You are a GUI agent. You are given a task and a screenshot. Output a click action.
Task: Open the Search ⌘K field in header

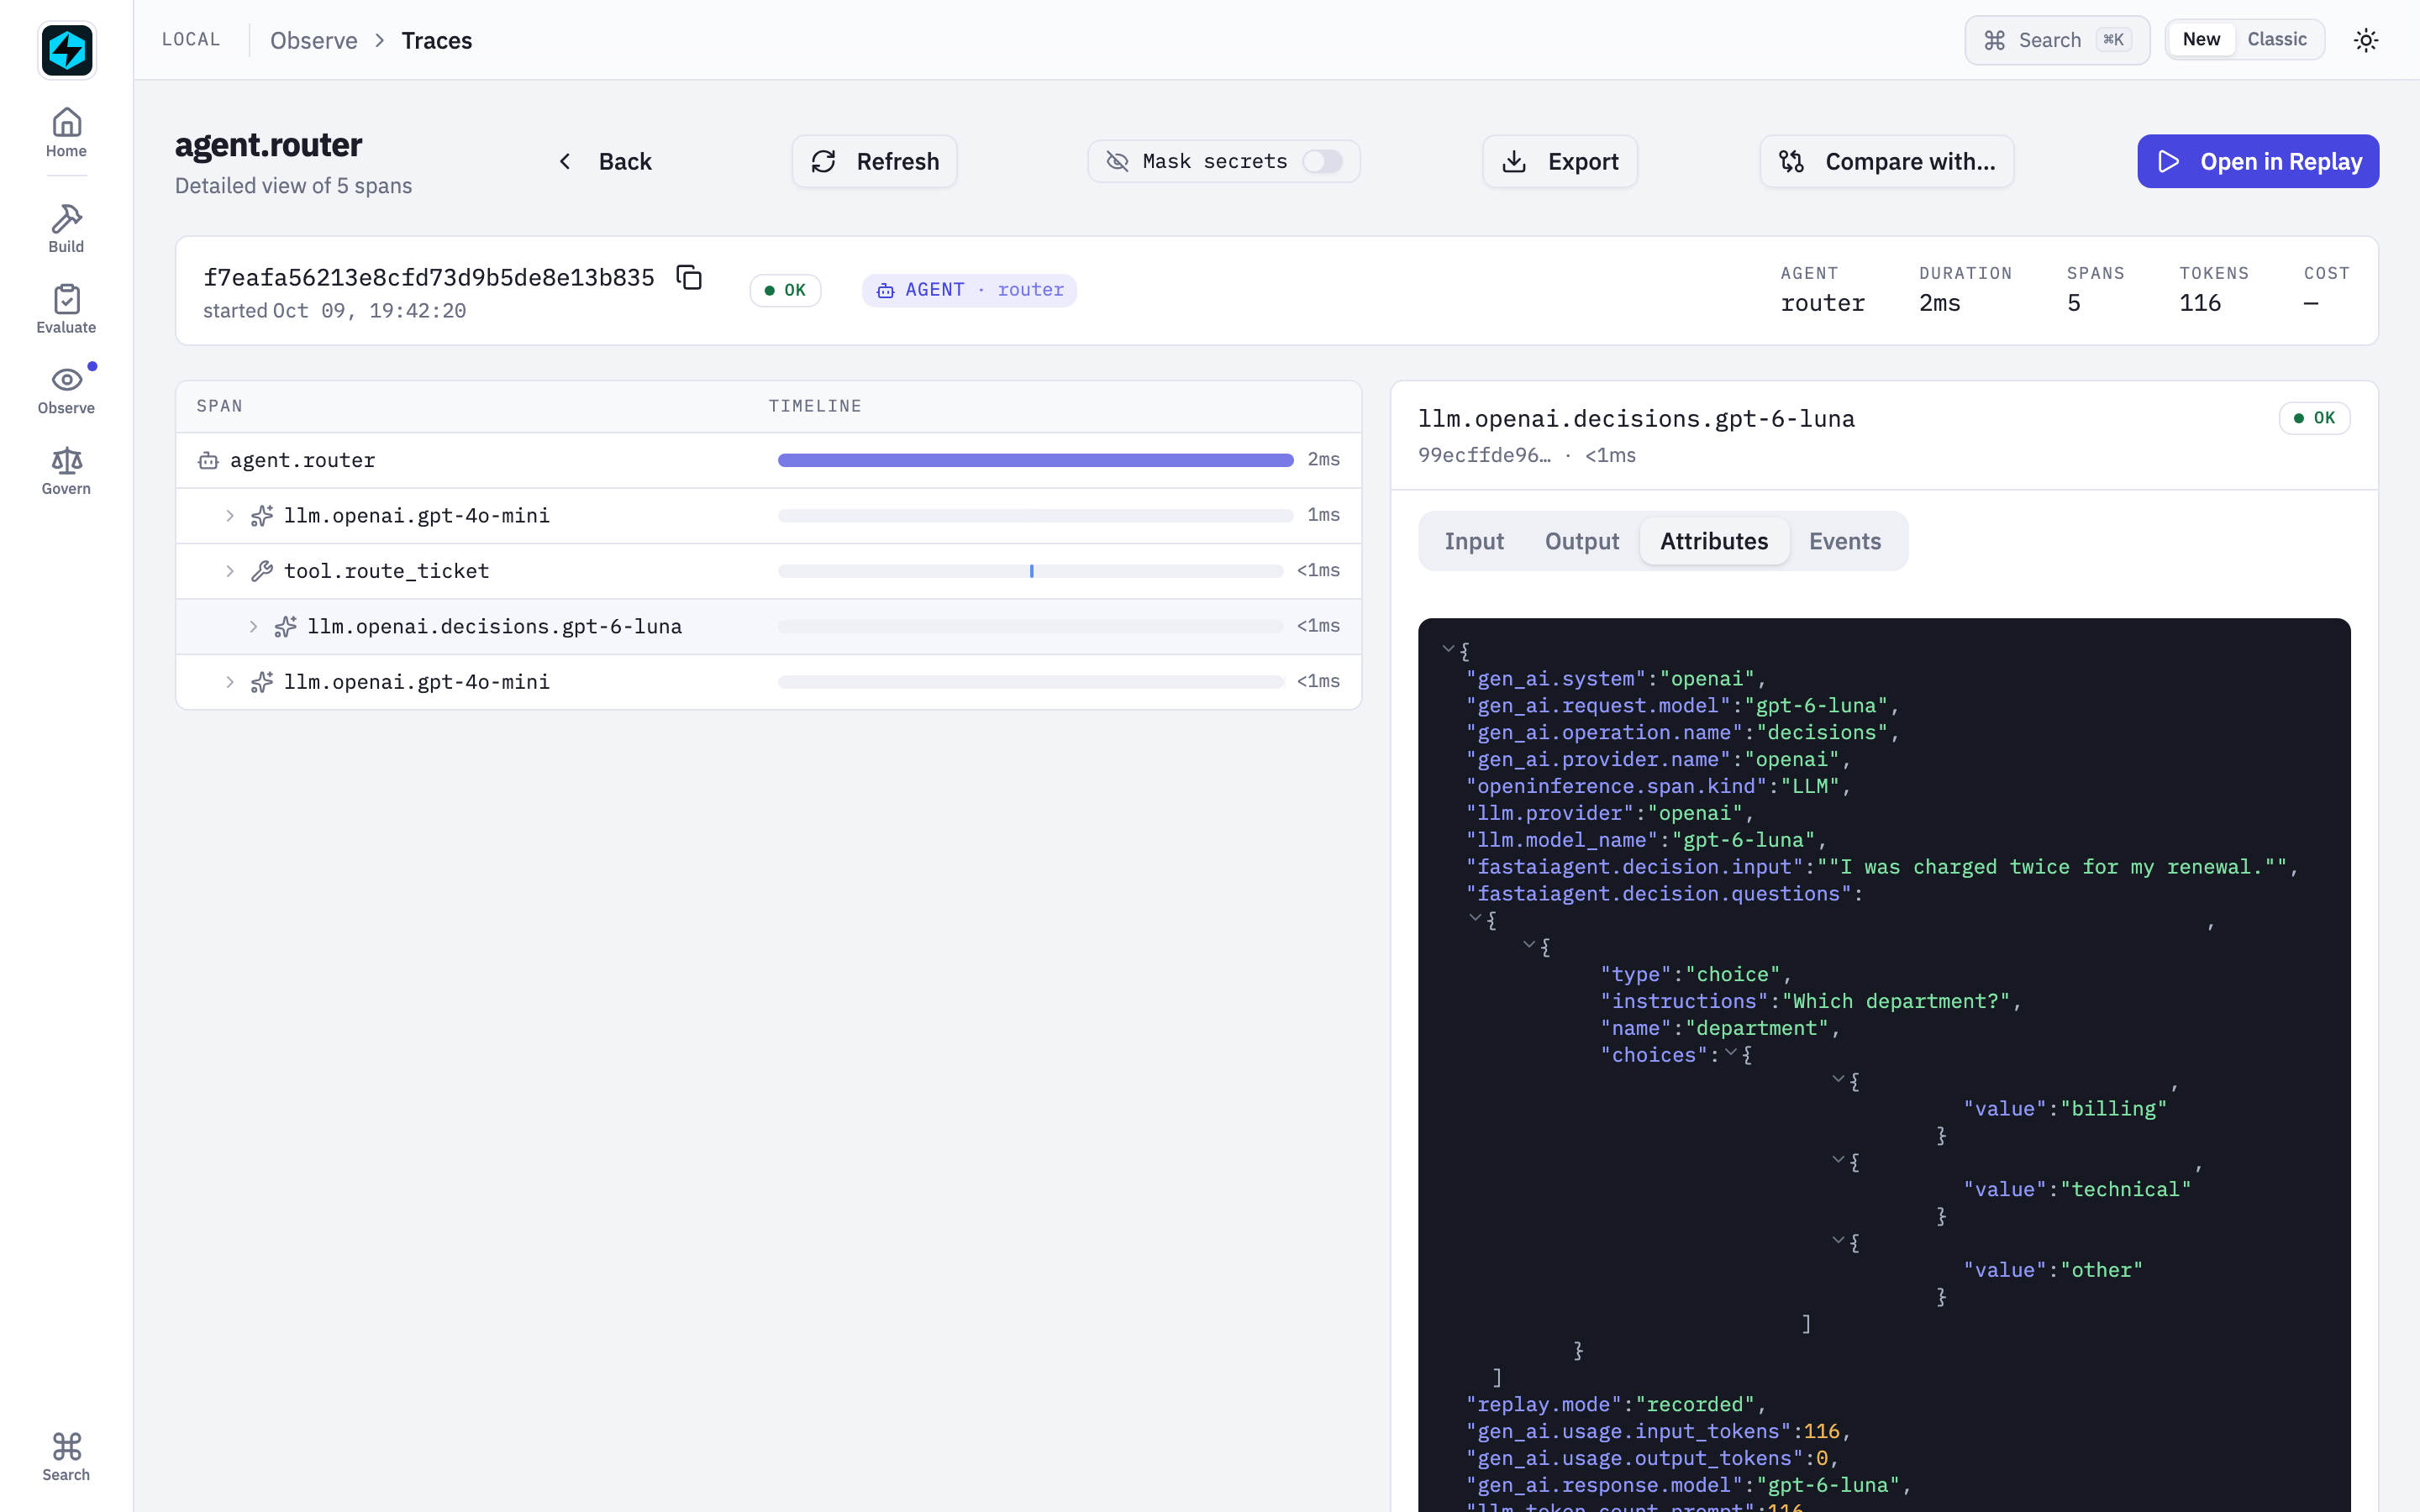point(2057,40)
